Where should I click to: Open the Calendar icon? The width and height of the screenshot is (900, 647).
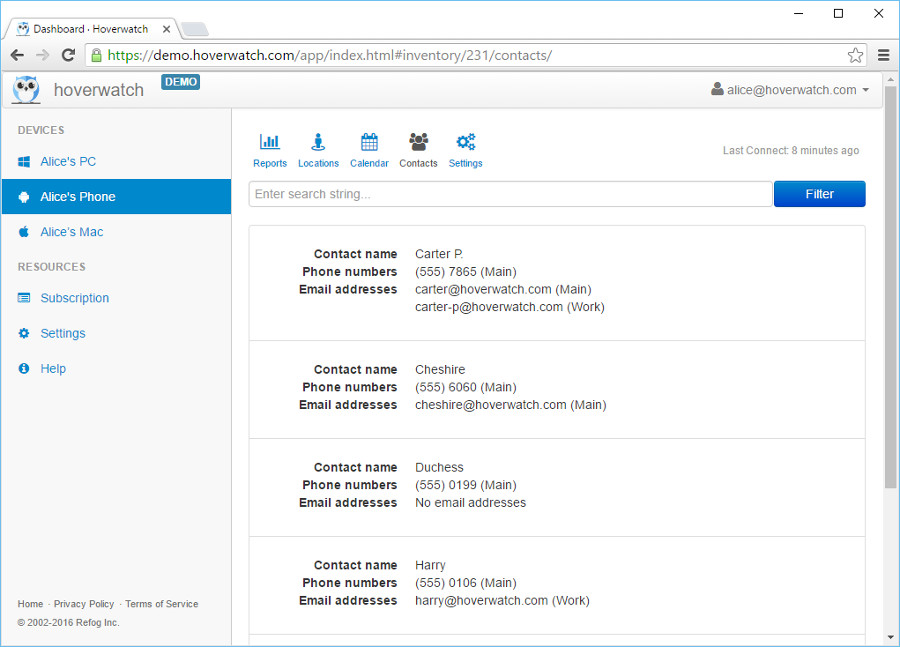(x=369, y=142)
